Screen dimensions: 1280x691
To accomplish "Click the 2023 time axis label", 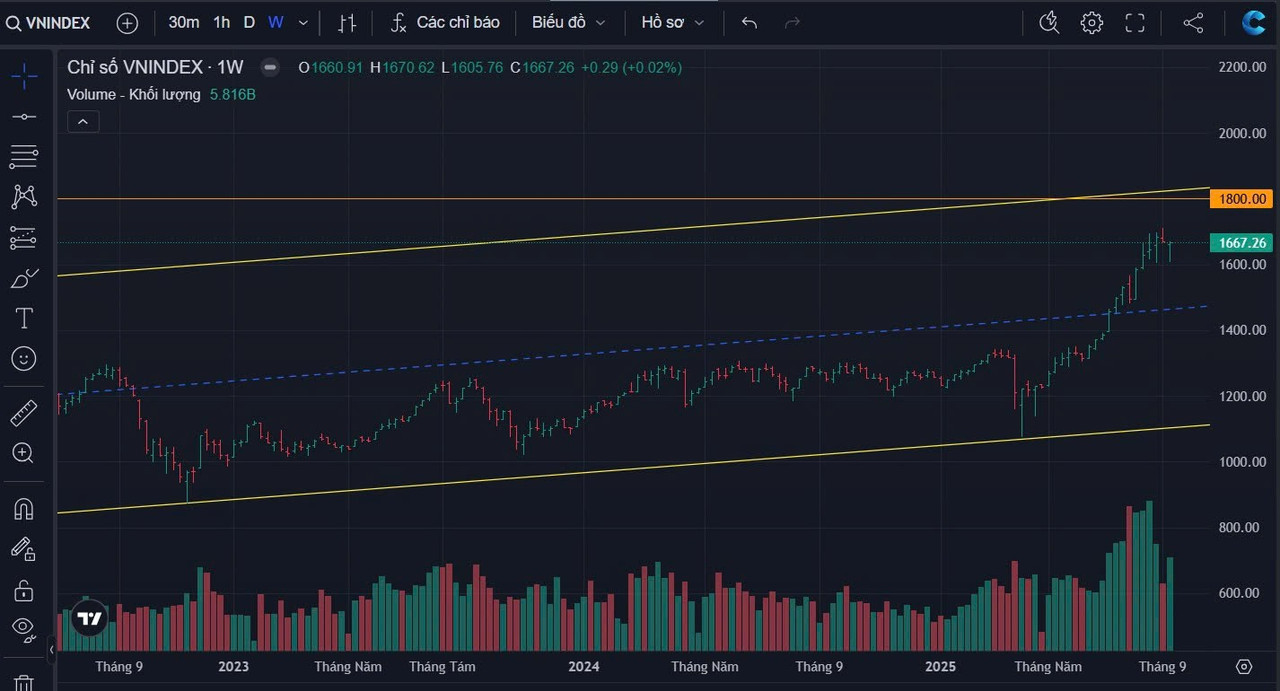I will 233,666.
